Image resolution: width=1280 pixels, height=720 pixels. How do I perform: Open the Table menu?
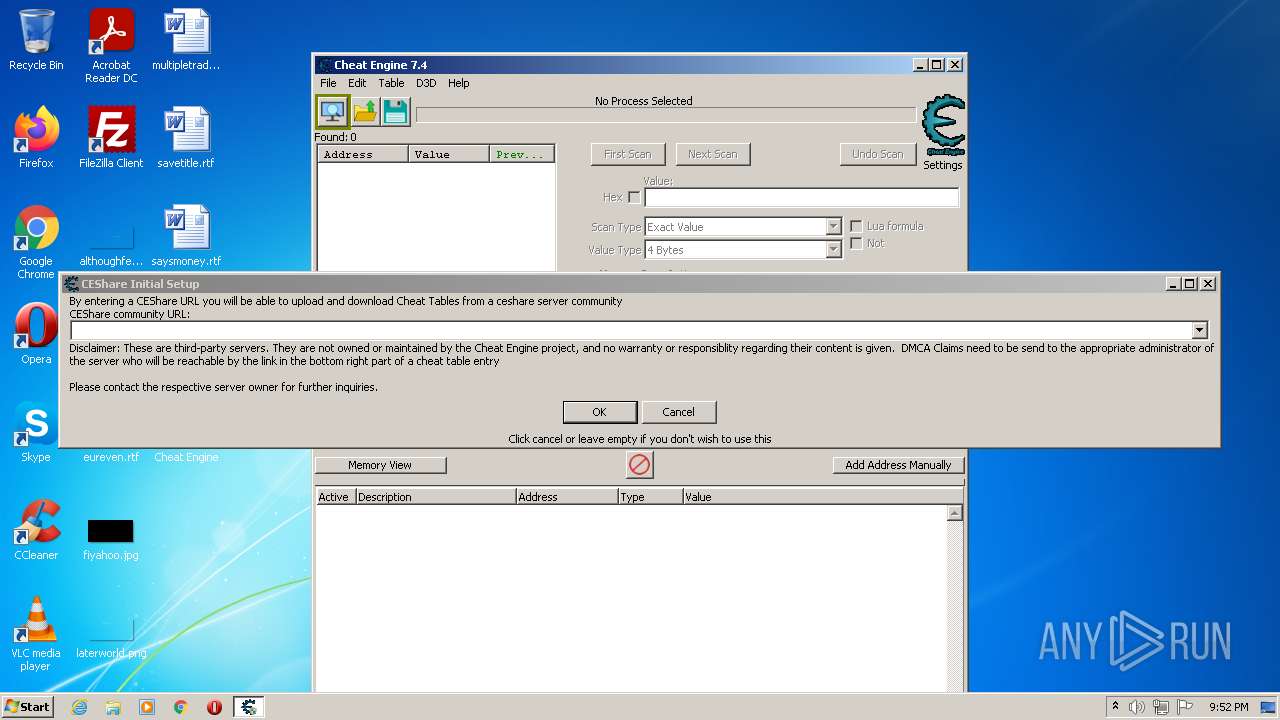391,83
